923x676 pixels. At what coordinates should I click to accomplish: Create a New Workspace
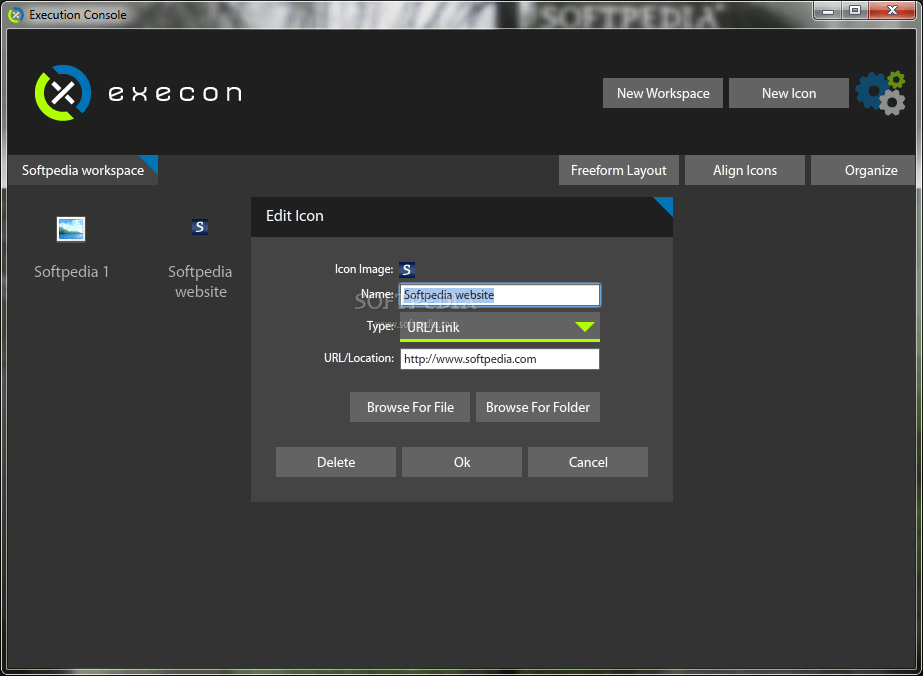[x=663, y=93]
